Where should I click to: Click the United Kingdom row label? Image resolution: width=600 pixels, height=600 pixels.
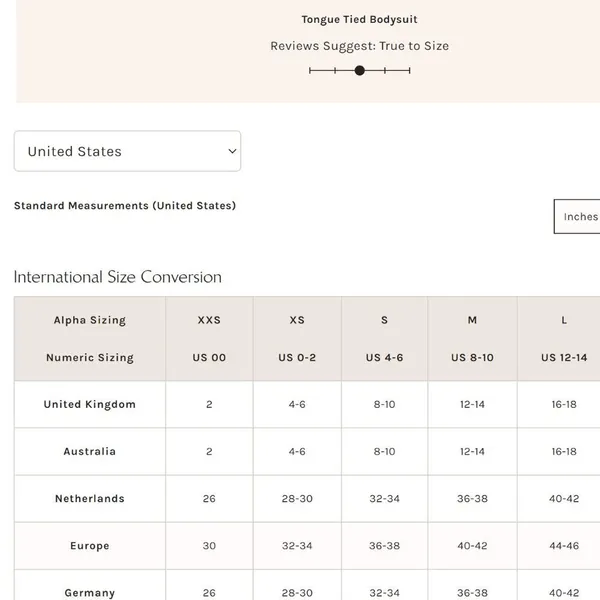(x=90, y=404)
